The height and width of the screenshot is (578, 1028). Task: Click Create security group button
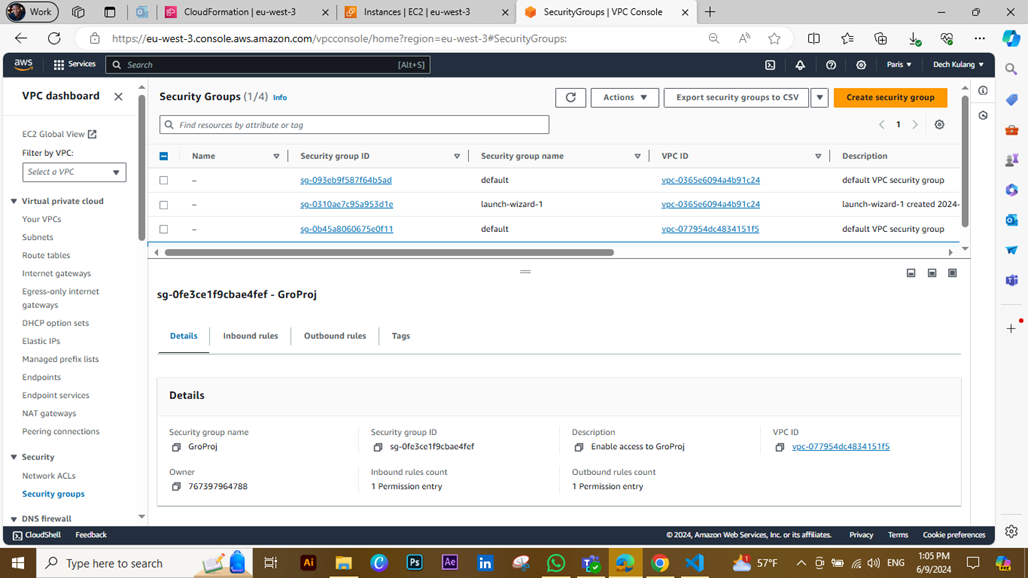890,98
